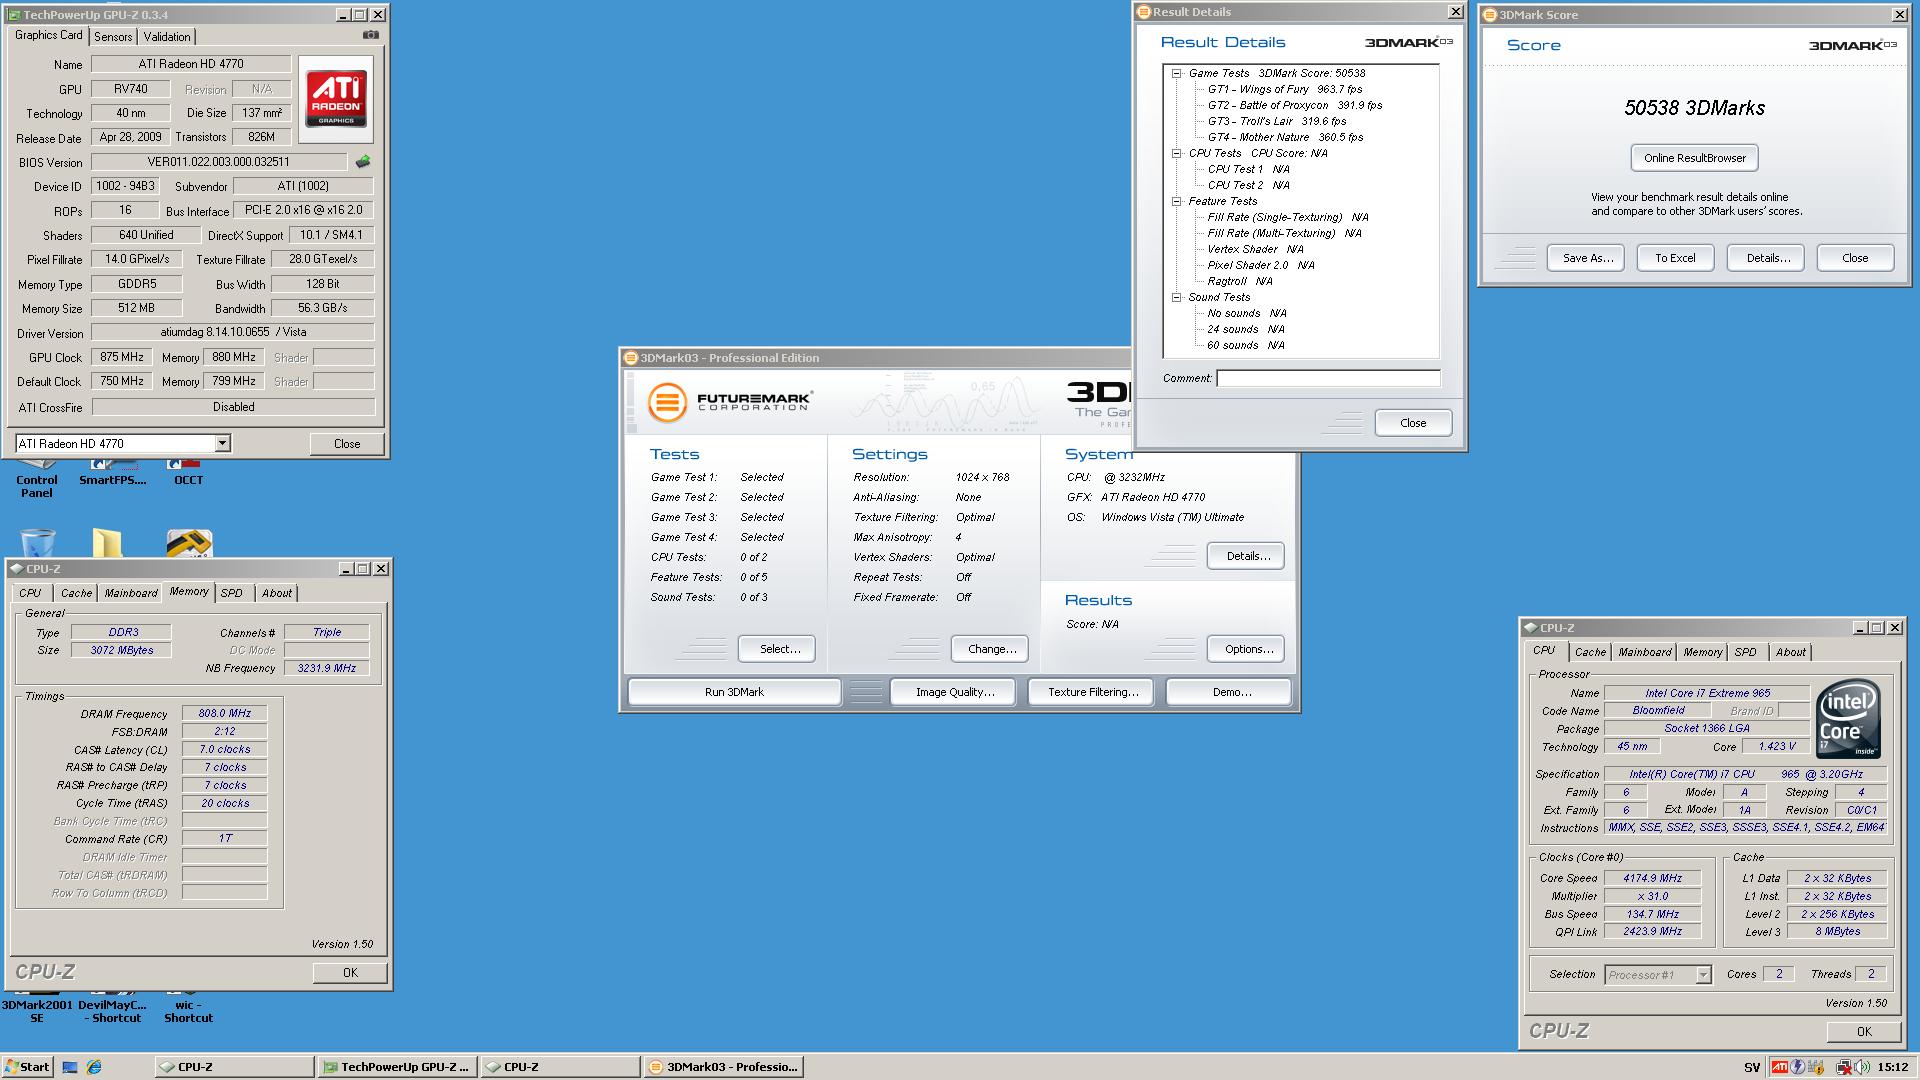Click the Futuremark logo in 3DMark03
Viewport: 1920px width, 1080px height.
[729, 402]
